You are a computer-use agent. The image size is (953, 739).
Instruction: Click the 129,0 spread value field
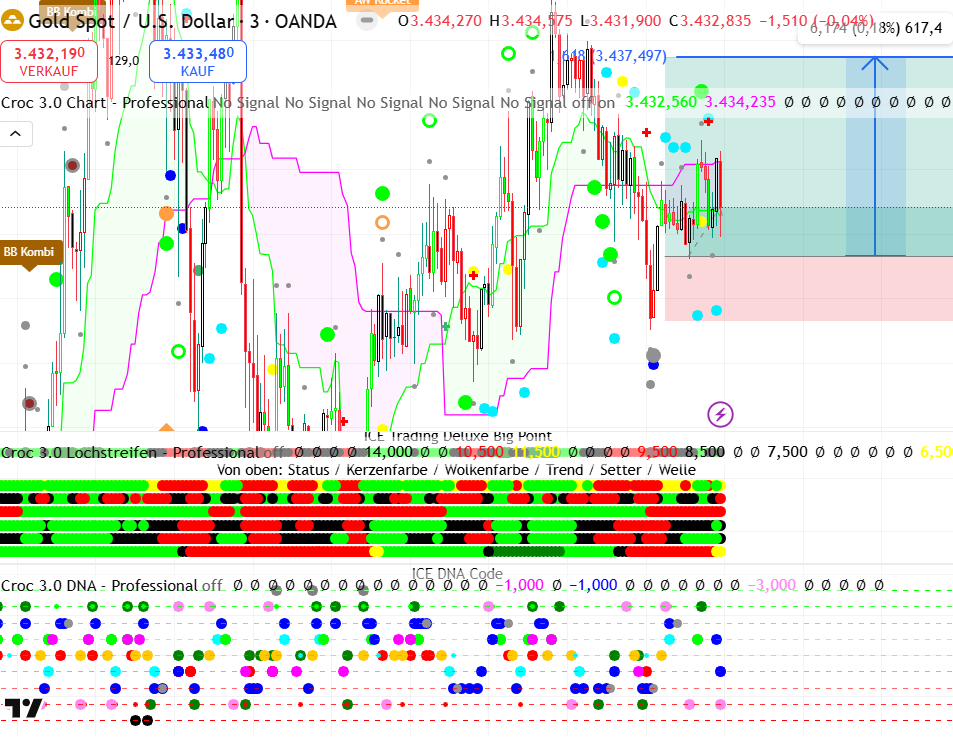point(123,61)
